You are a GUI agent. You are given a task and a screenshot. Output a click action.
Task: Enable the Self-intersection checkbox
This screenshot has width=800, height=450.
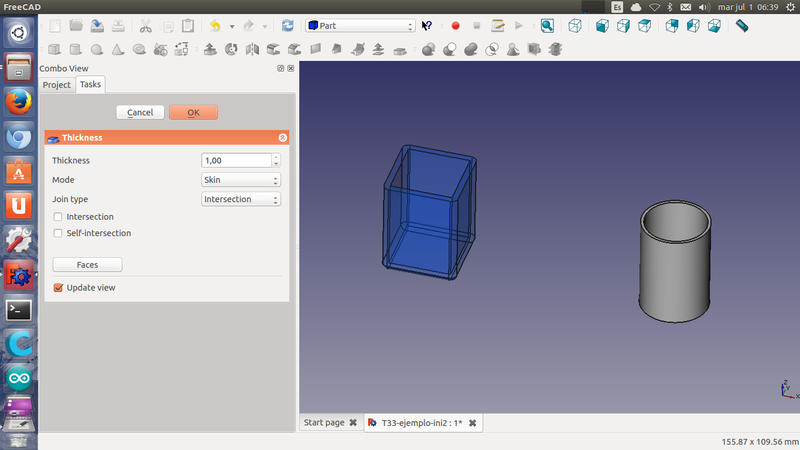coord(58,234)
